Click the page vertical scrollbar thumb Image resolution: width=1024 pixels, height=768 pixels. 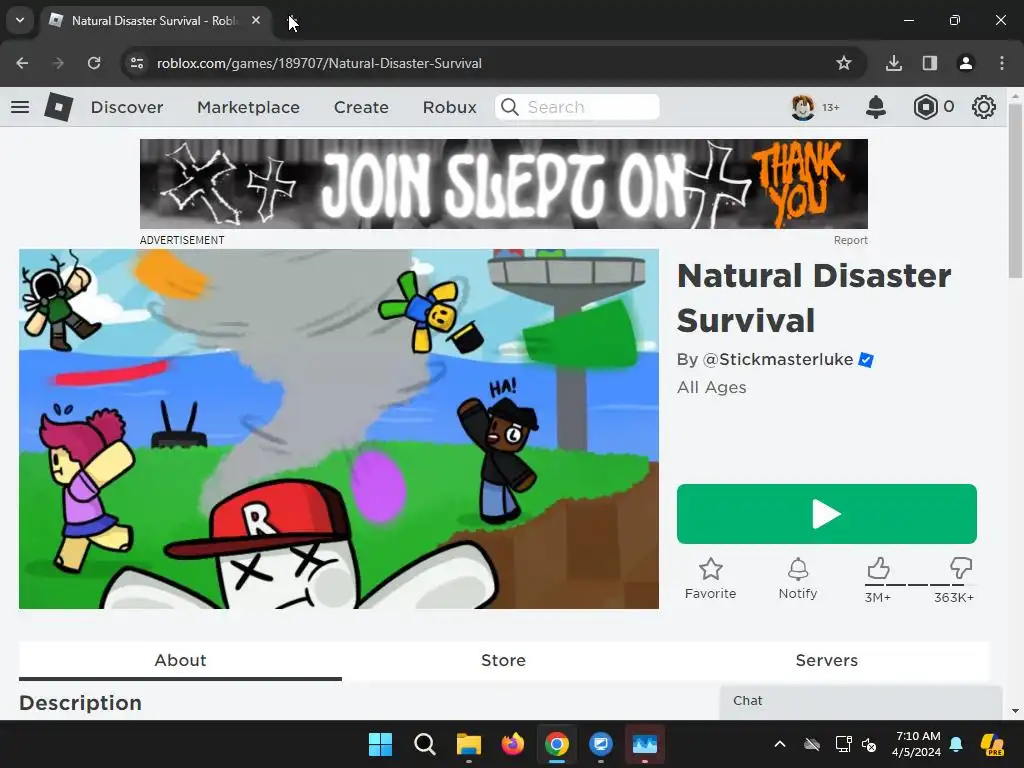(1015, 191)
